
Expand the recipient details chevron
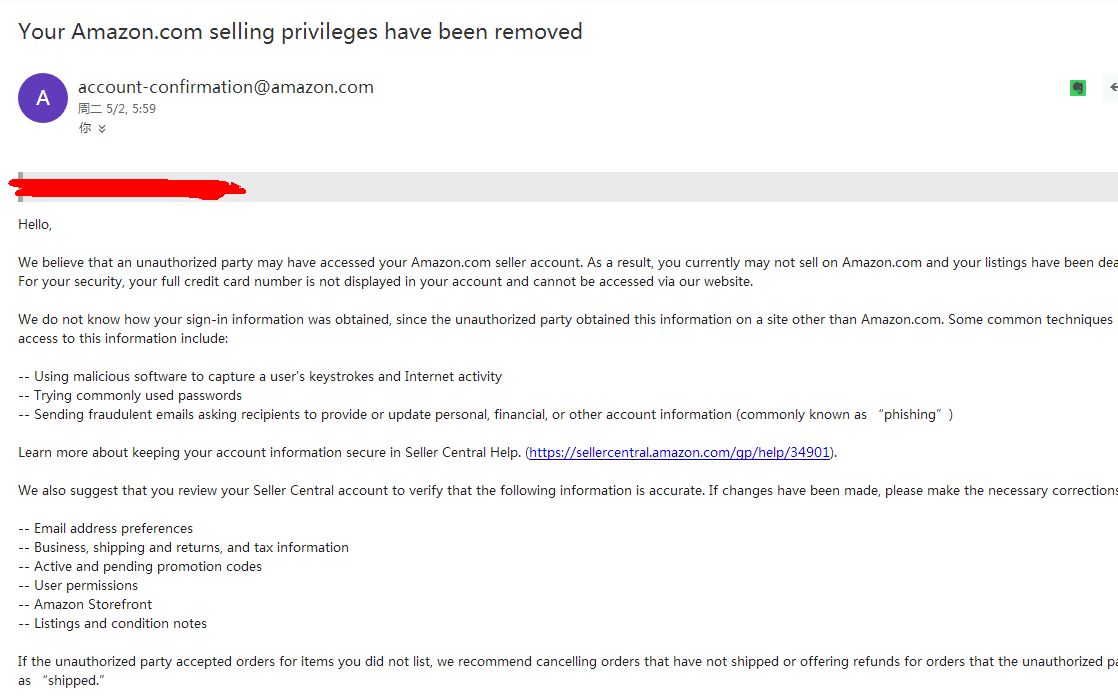pyautogui.click(x=102, y=129)
